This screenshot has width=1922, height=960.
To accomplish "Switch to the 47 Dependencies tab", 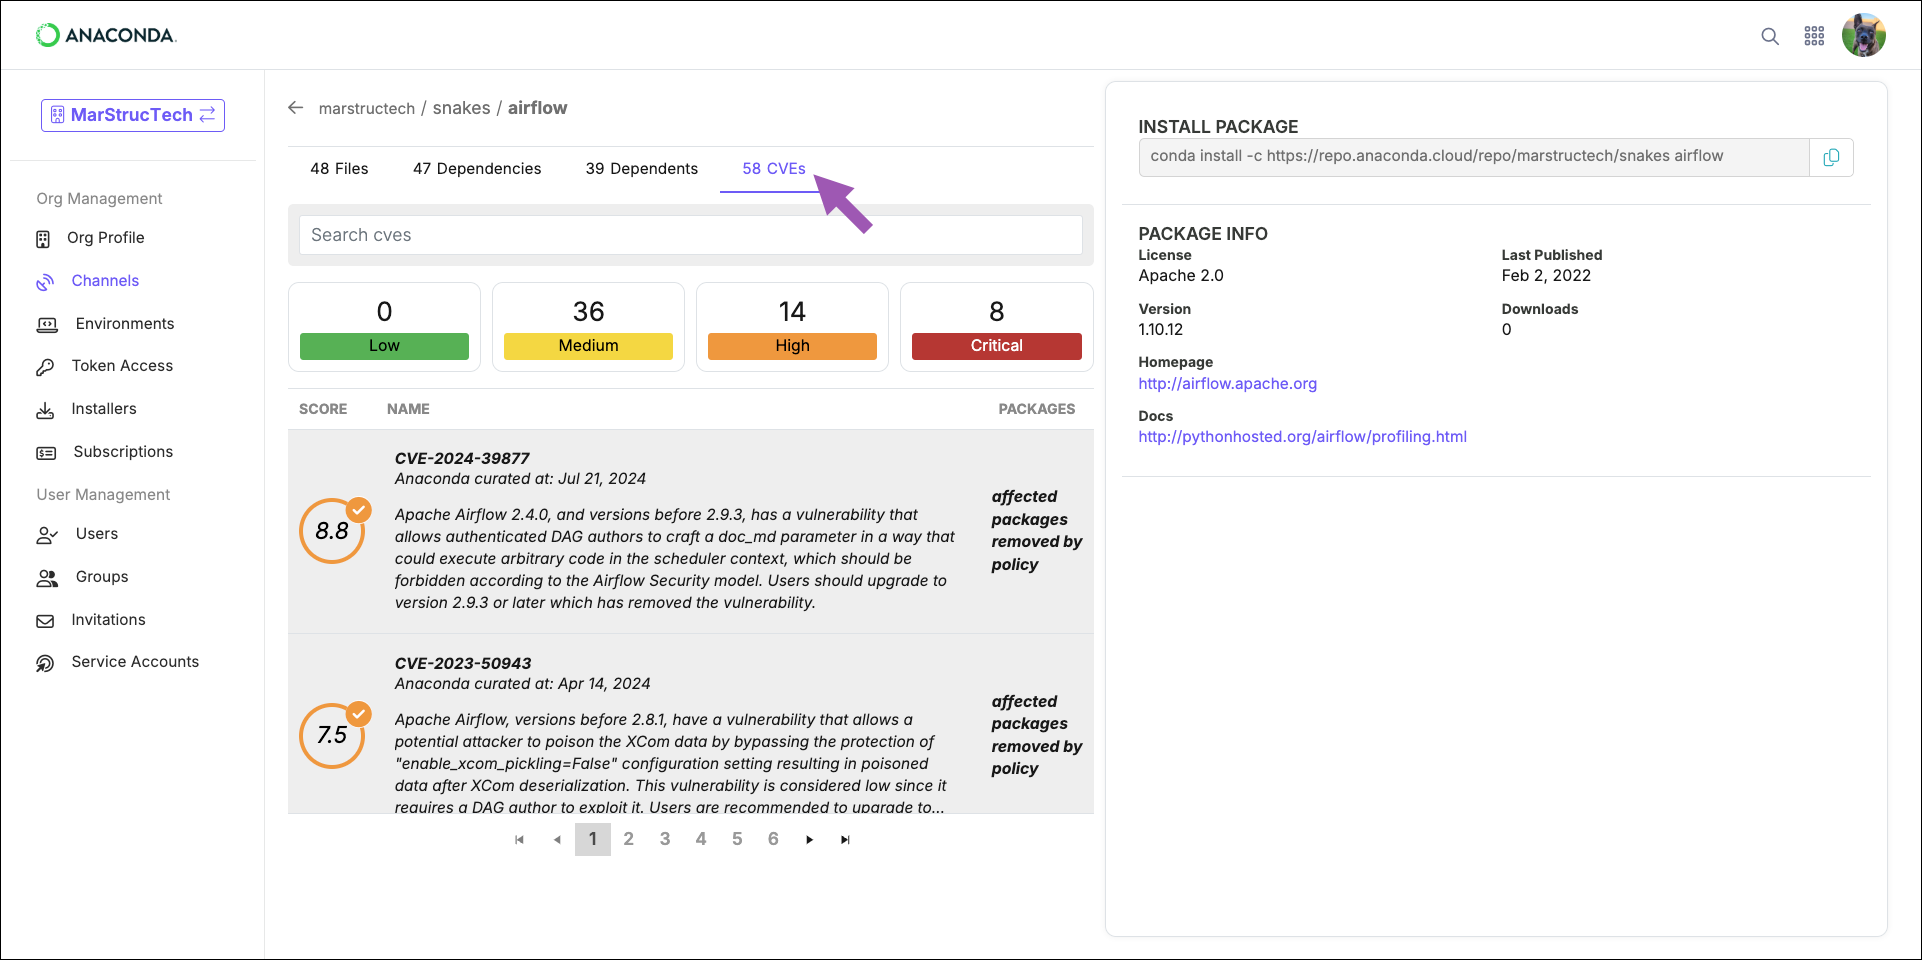I will coord(477,169).
